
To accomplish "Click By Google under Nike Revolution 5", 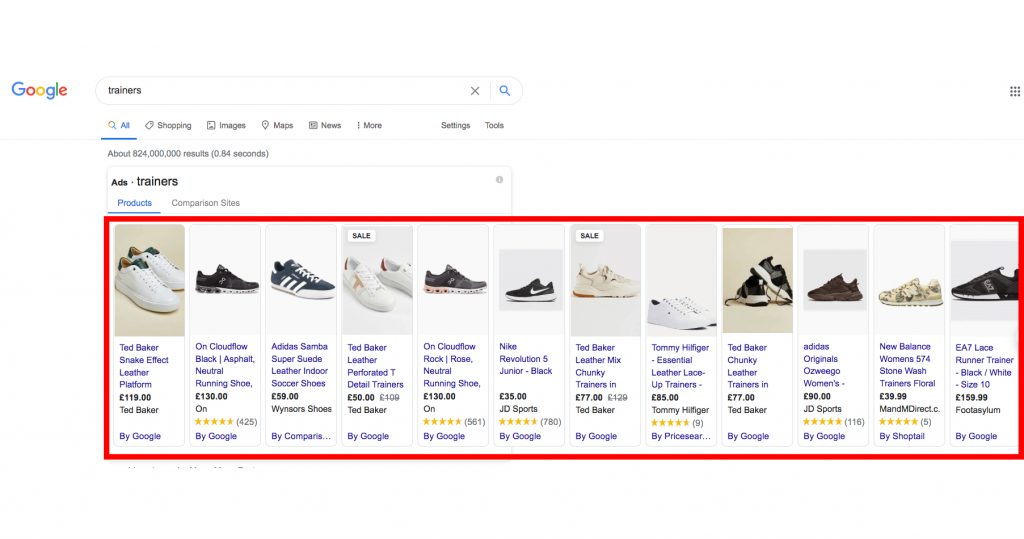I will tap(520, 436).
